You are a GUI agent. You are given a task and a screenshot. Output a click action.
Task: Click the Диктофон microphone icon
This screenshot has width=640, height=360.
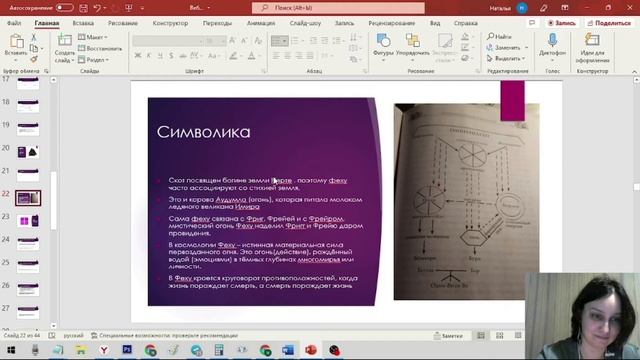(552, 41)
